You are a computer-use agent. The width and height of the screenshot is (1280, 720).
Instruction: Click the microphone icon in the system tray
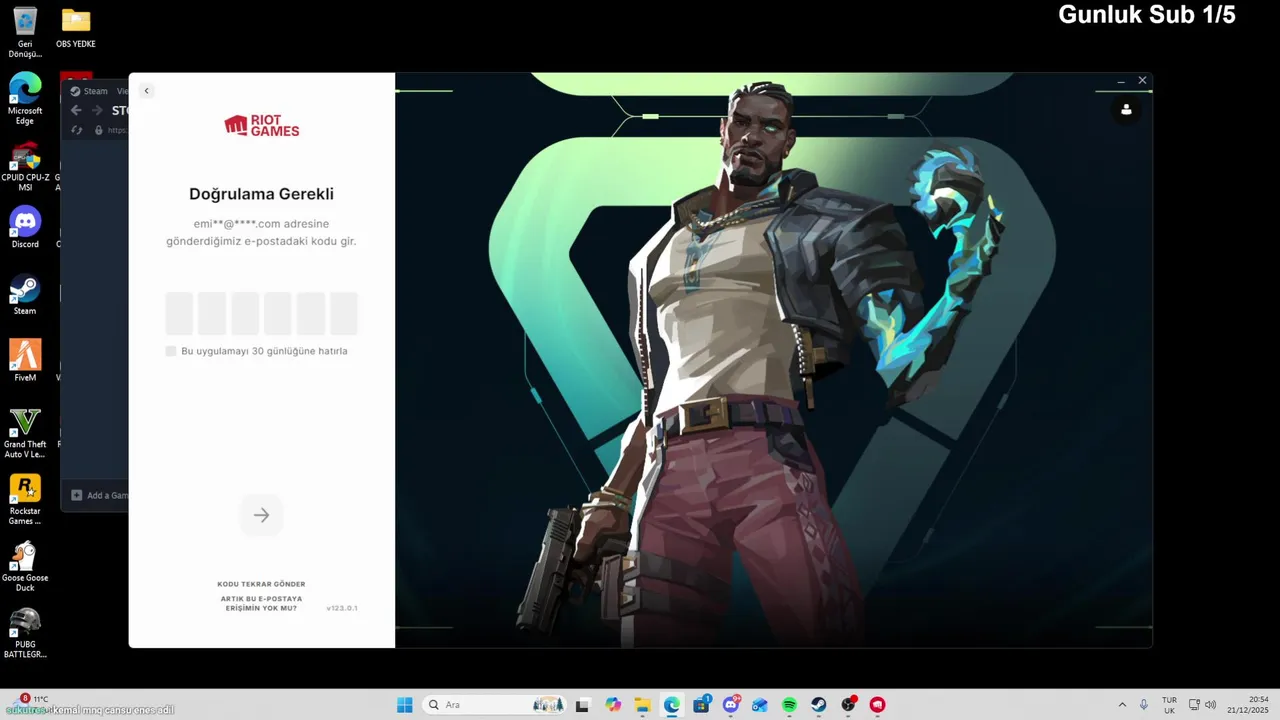[1144, 705]
